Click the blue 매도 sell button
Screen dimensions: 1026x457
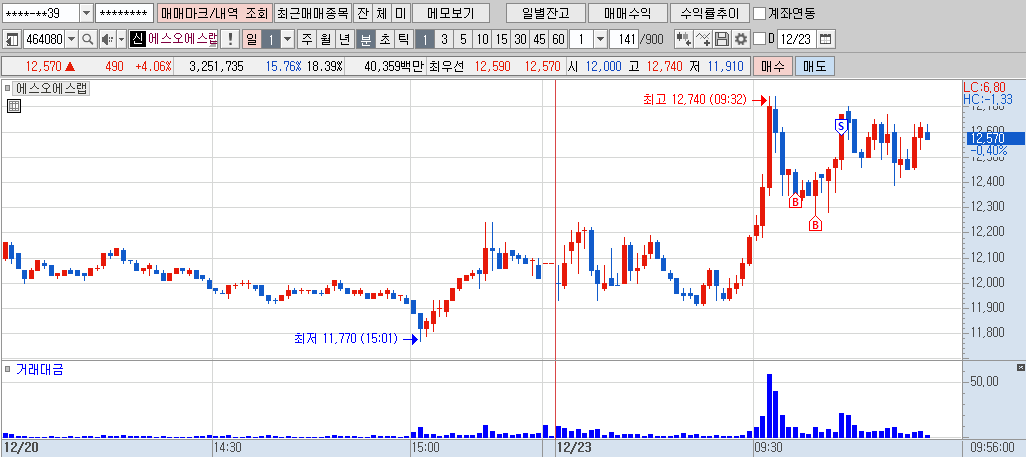pos(815,66)
